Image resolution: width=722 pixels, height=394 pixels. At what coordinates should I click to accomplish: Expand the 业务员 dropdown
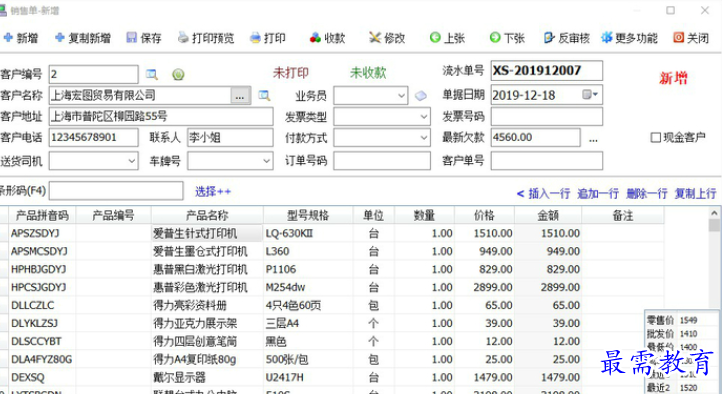coord(402,96)
